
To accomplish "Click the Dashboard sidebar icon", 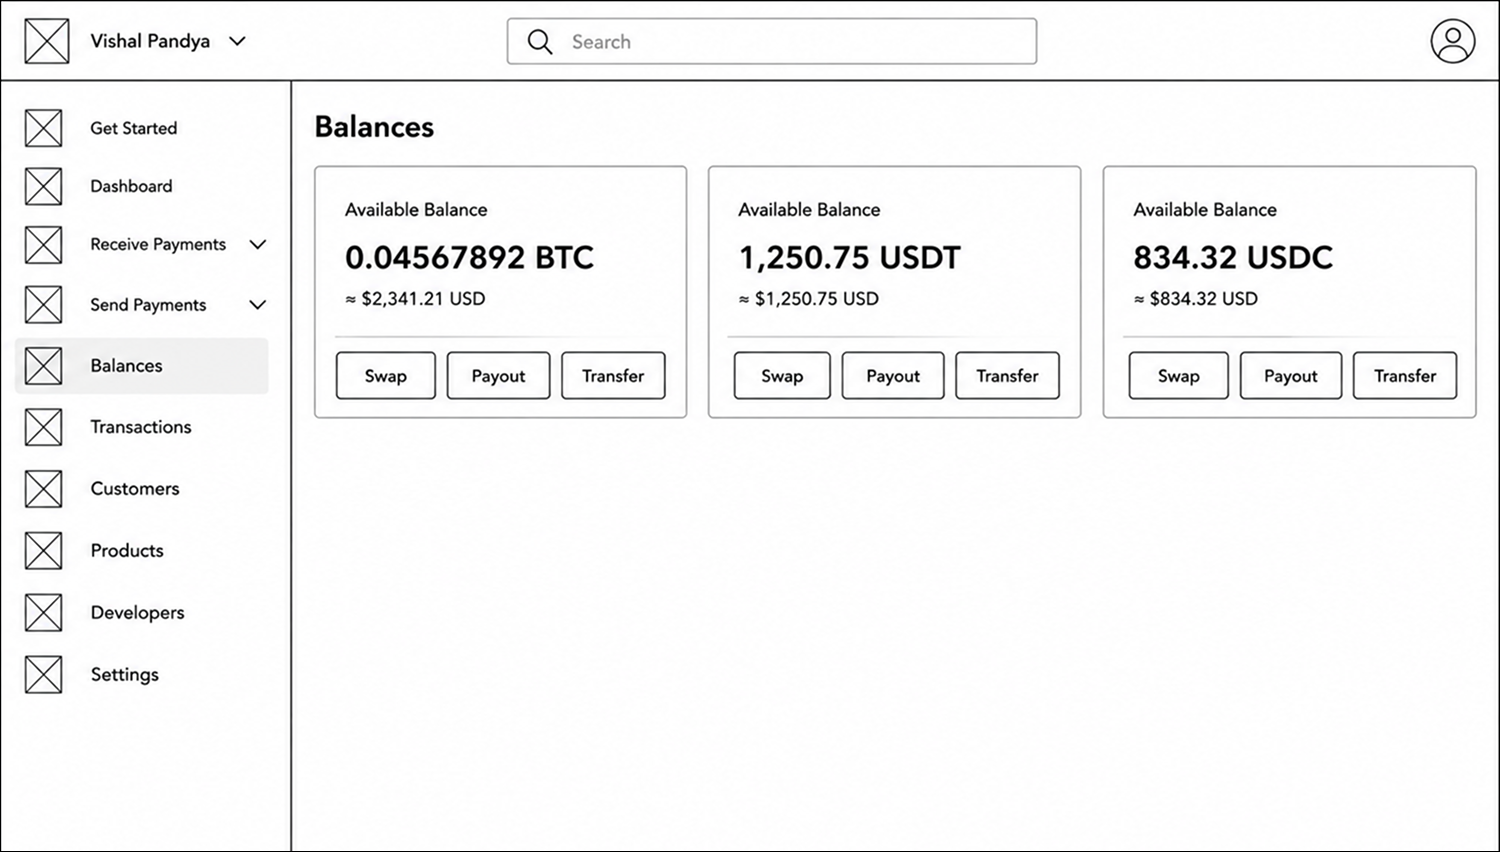I will coord(43,186).
